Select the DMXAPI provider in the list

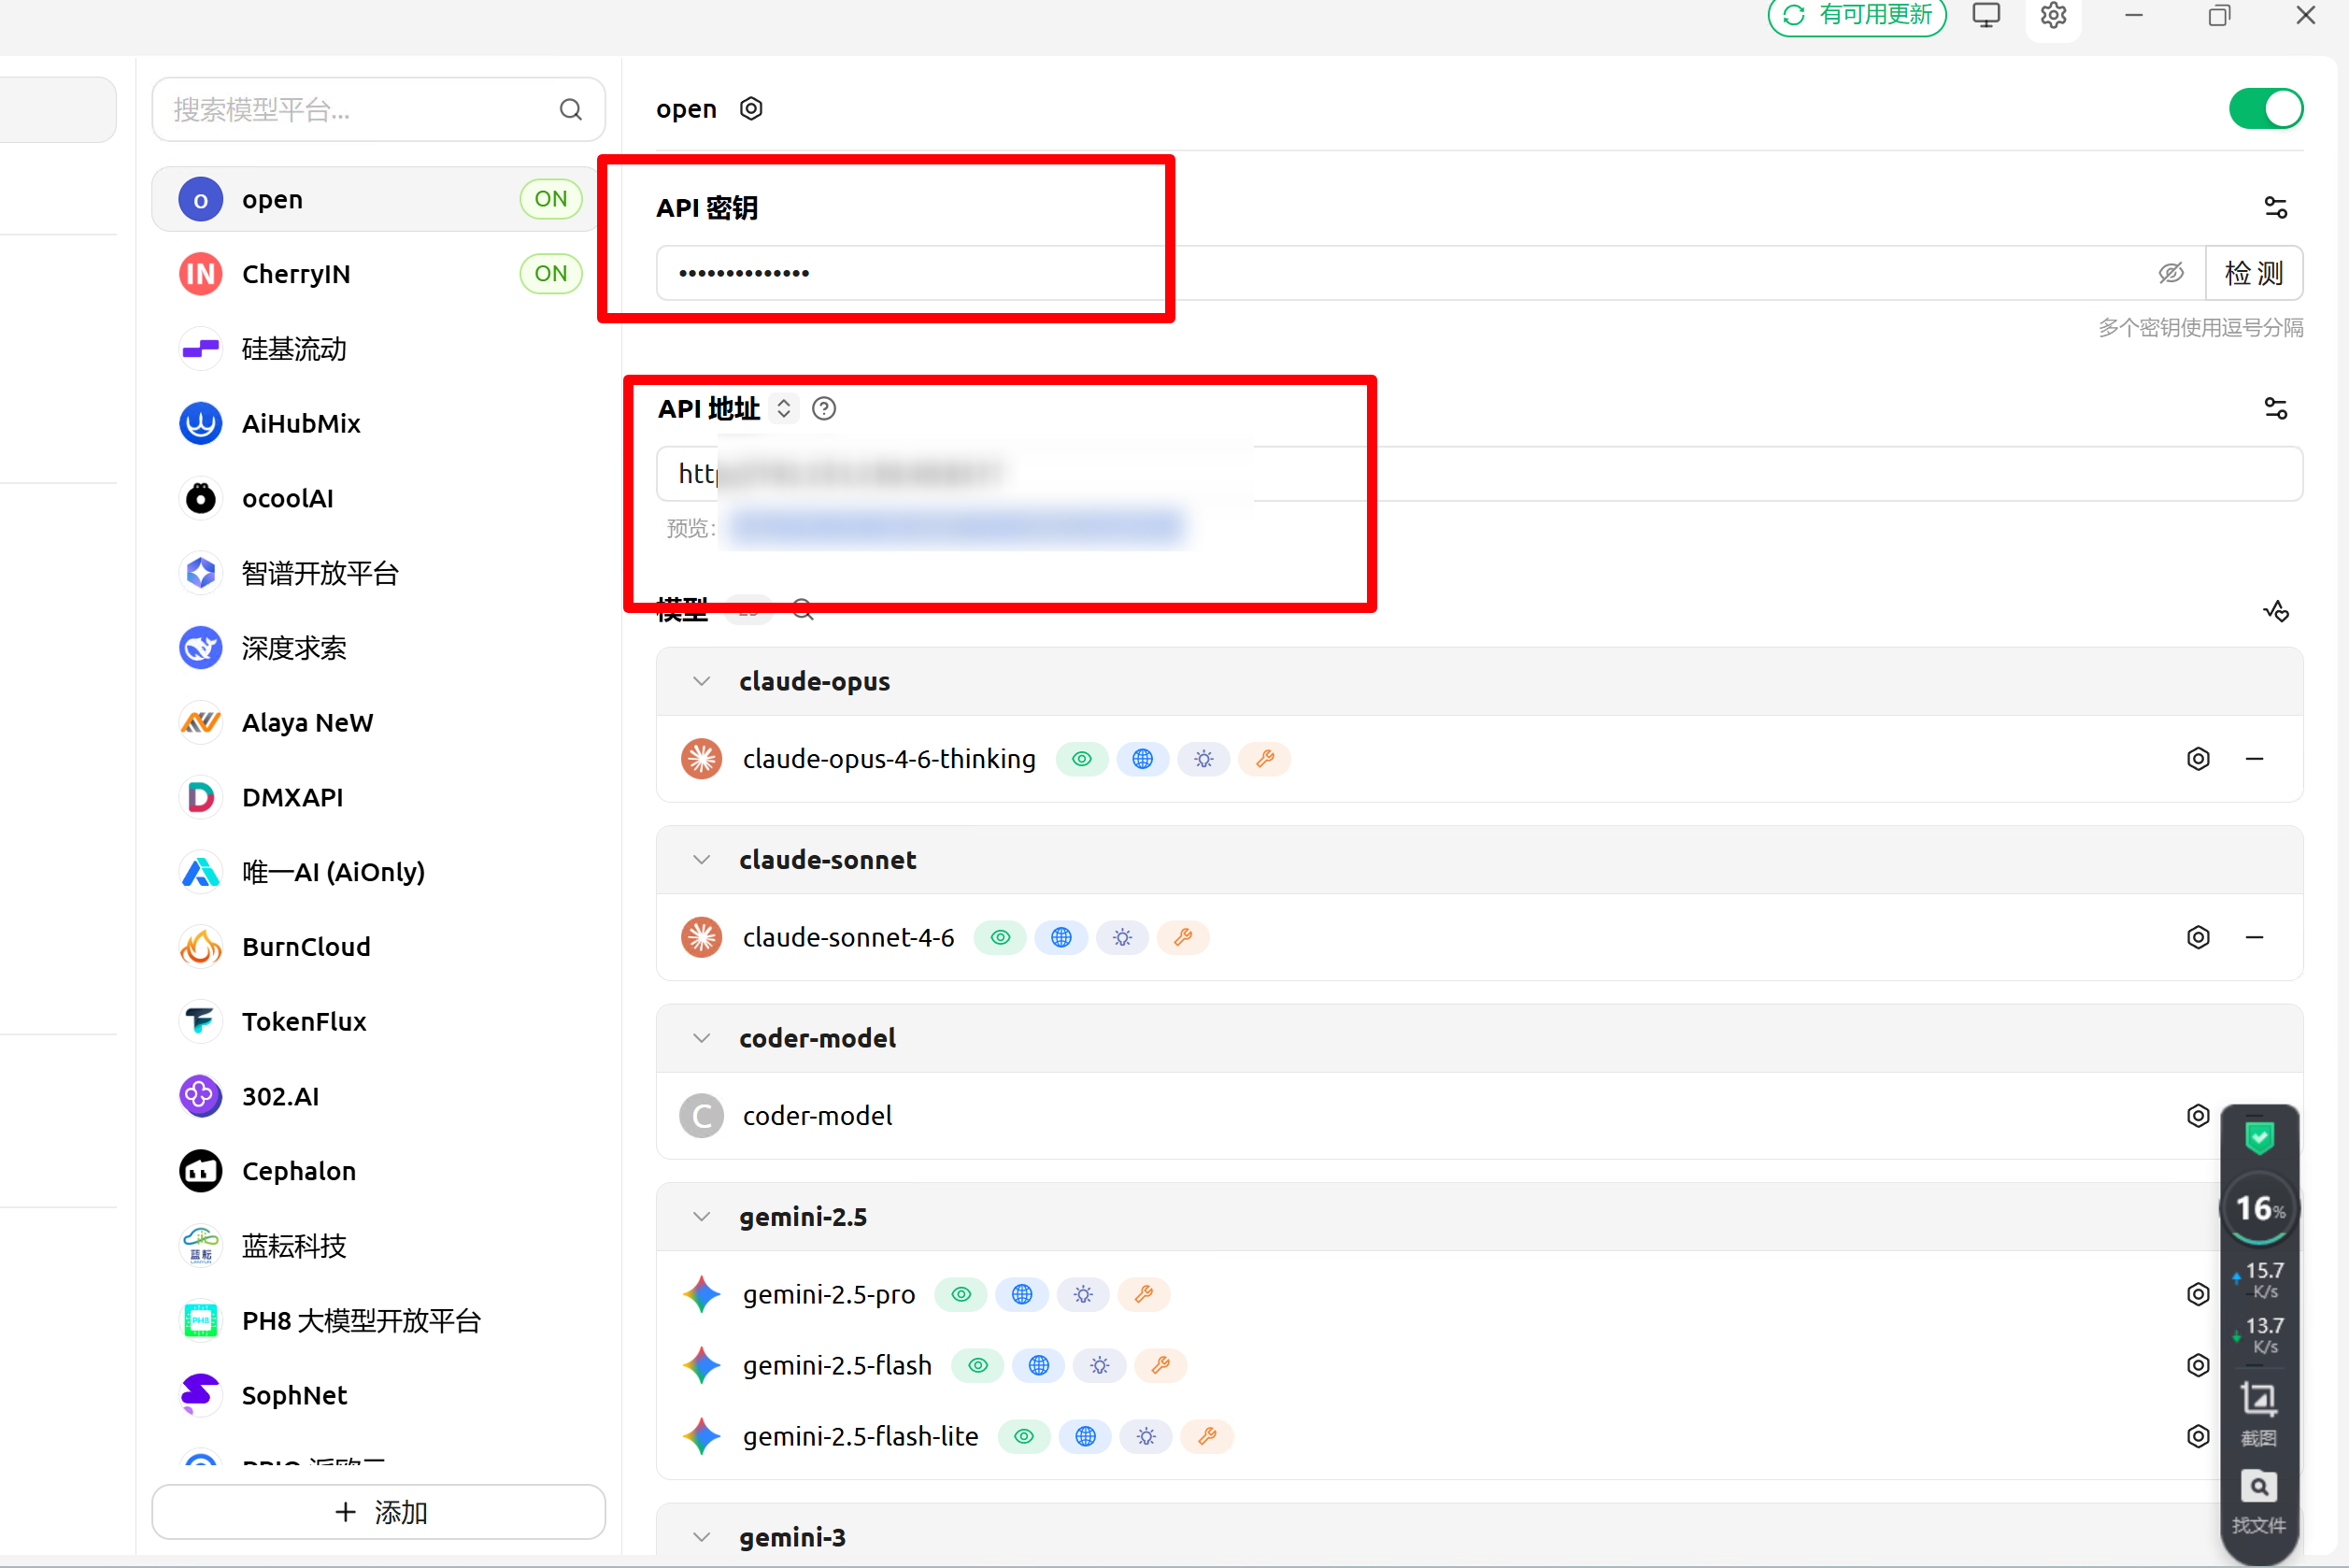click(292, 797)
